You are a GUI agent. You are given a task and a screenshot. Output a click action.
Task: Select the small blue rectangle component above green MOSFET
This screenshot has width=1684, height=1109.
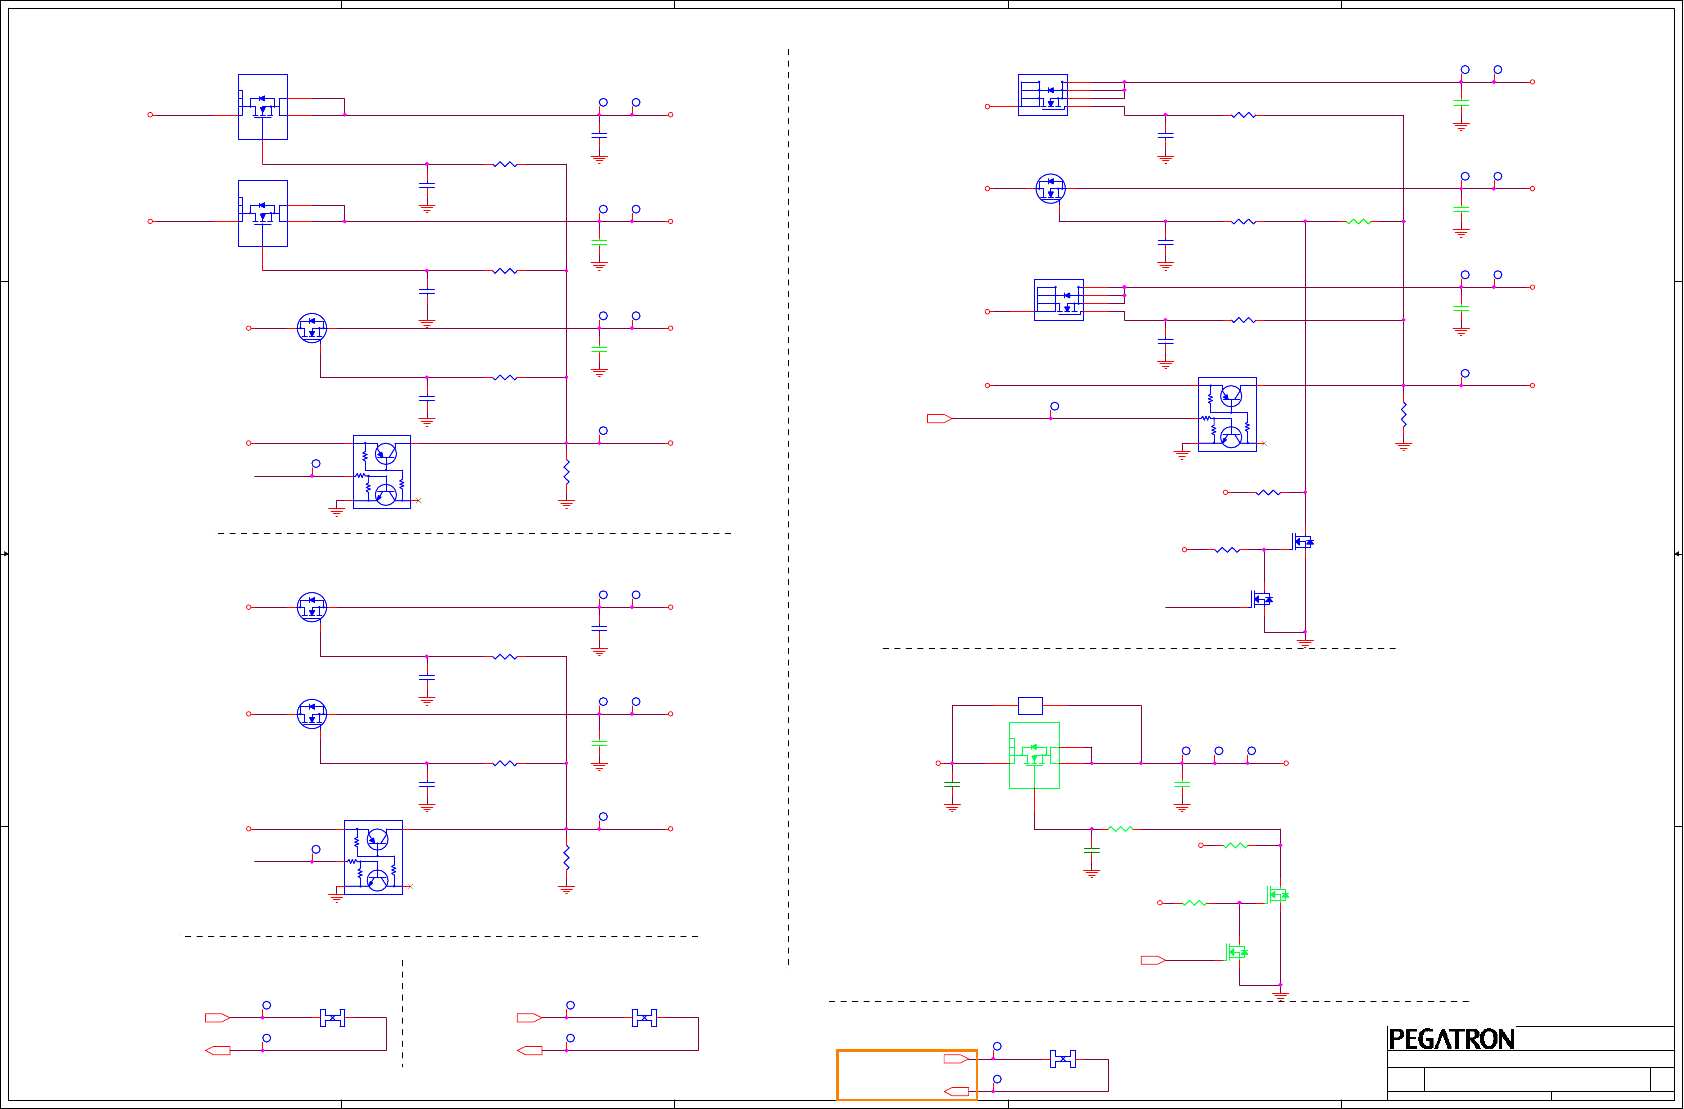coord(1030,705)
